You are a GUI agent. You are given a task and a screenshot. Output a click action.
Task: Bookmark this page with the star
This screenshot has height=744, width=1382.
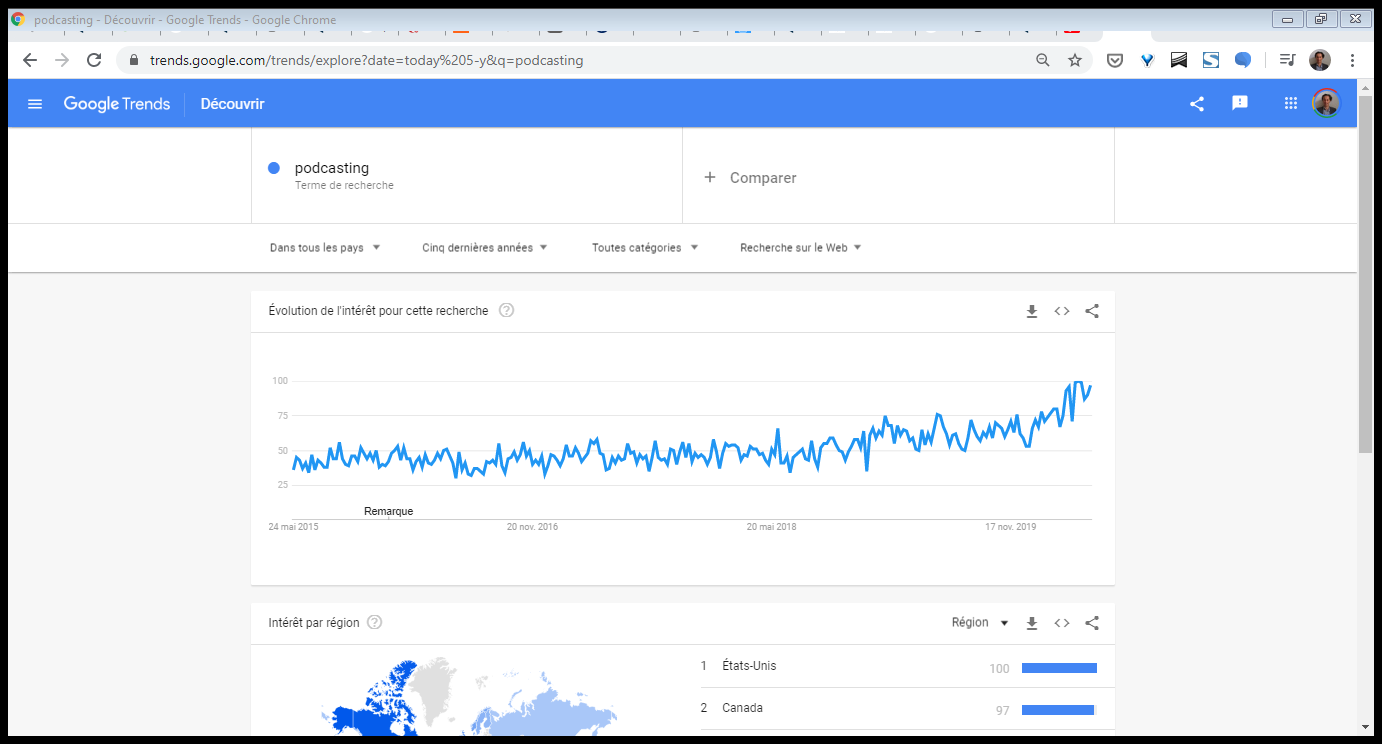click(1075, 60)
